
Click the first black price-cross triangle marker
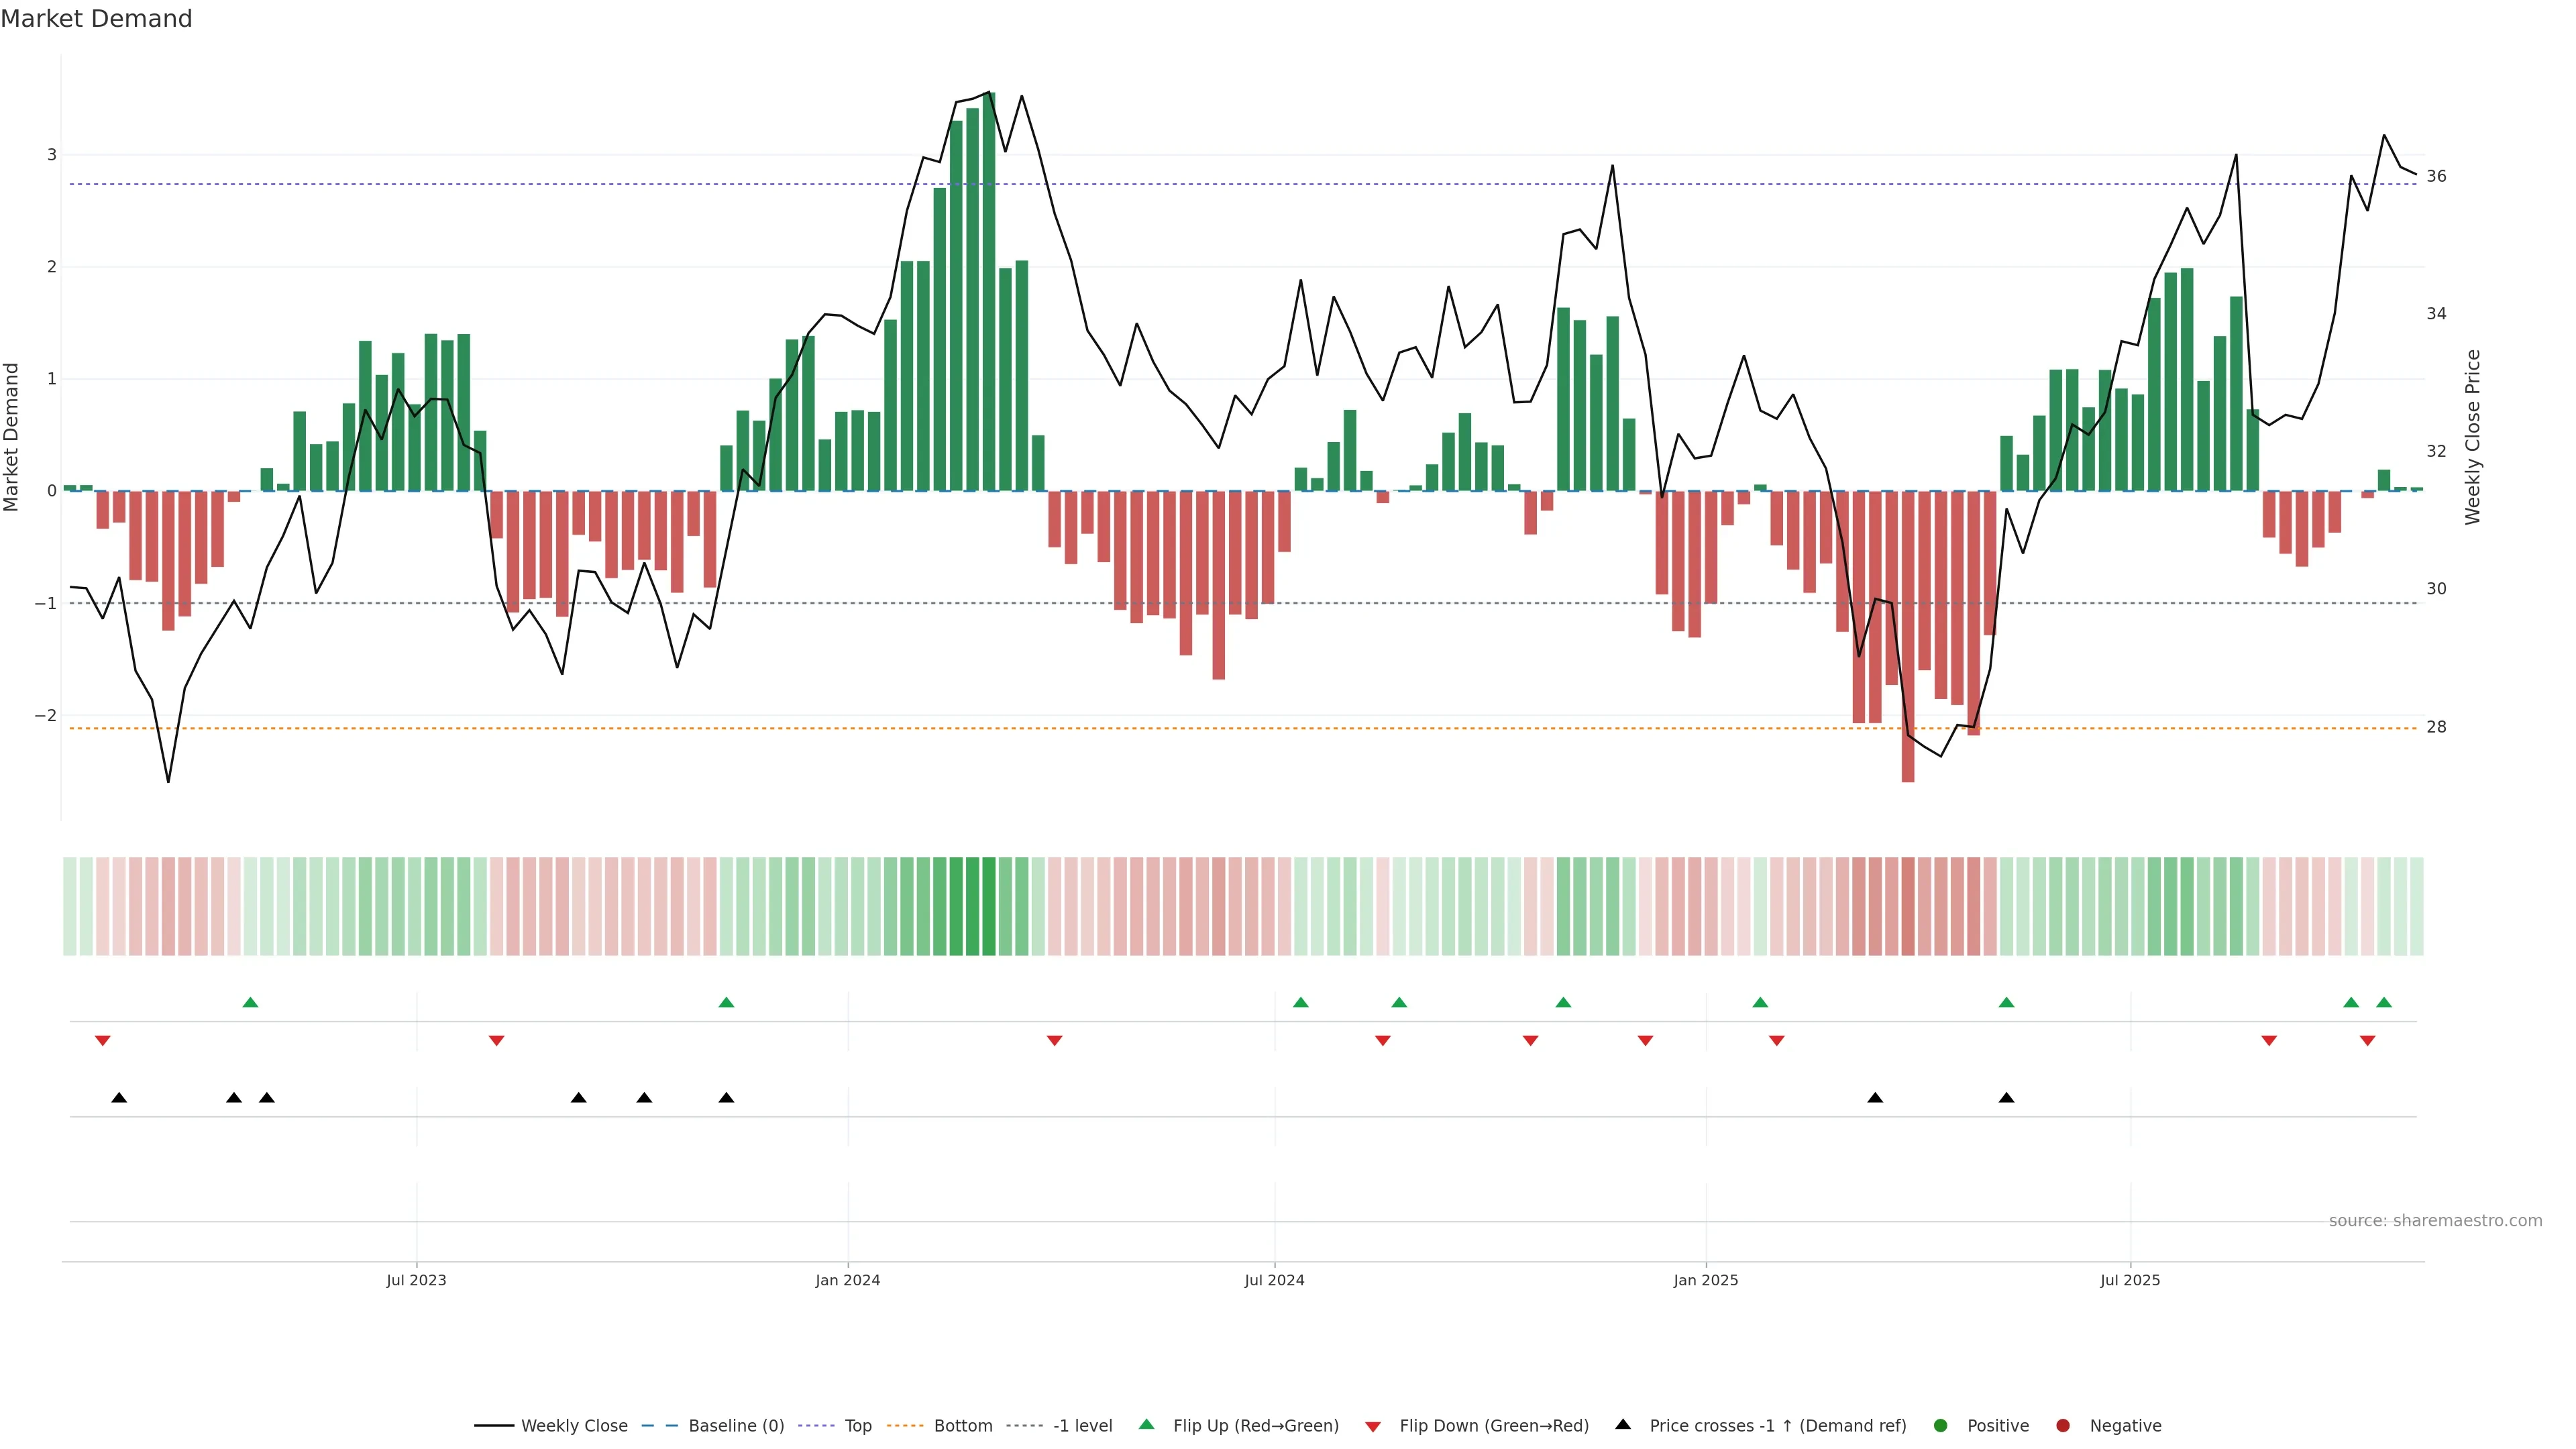pos(119,1098)
